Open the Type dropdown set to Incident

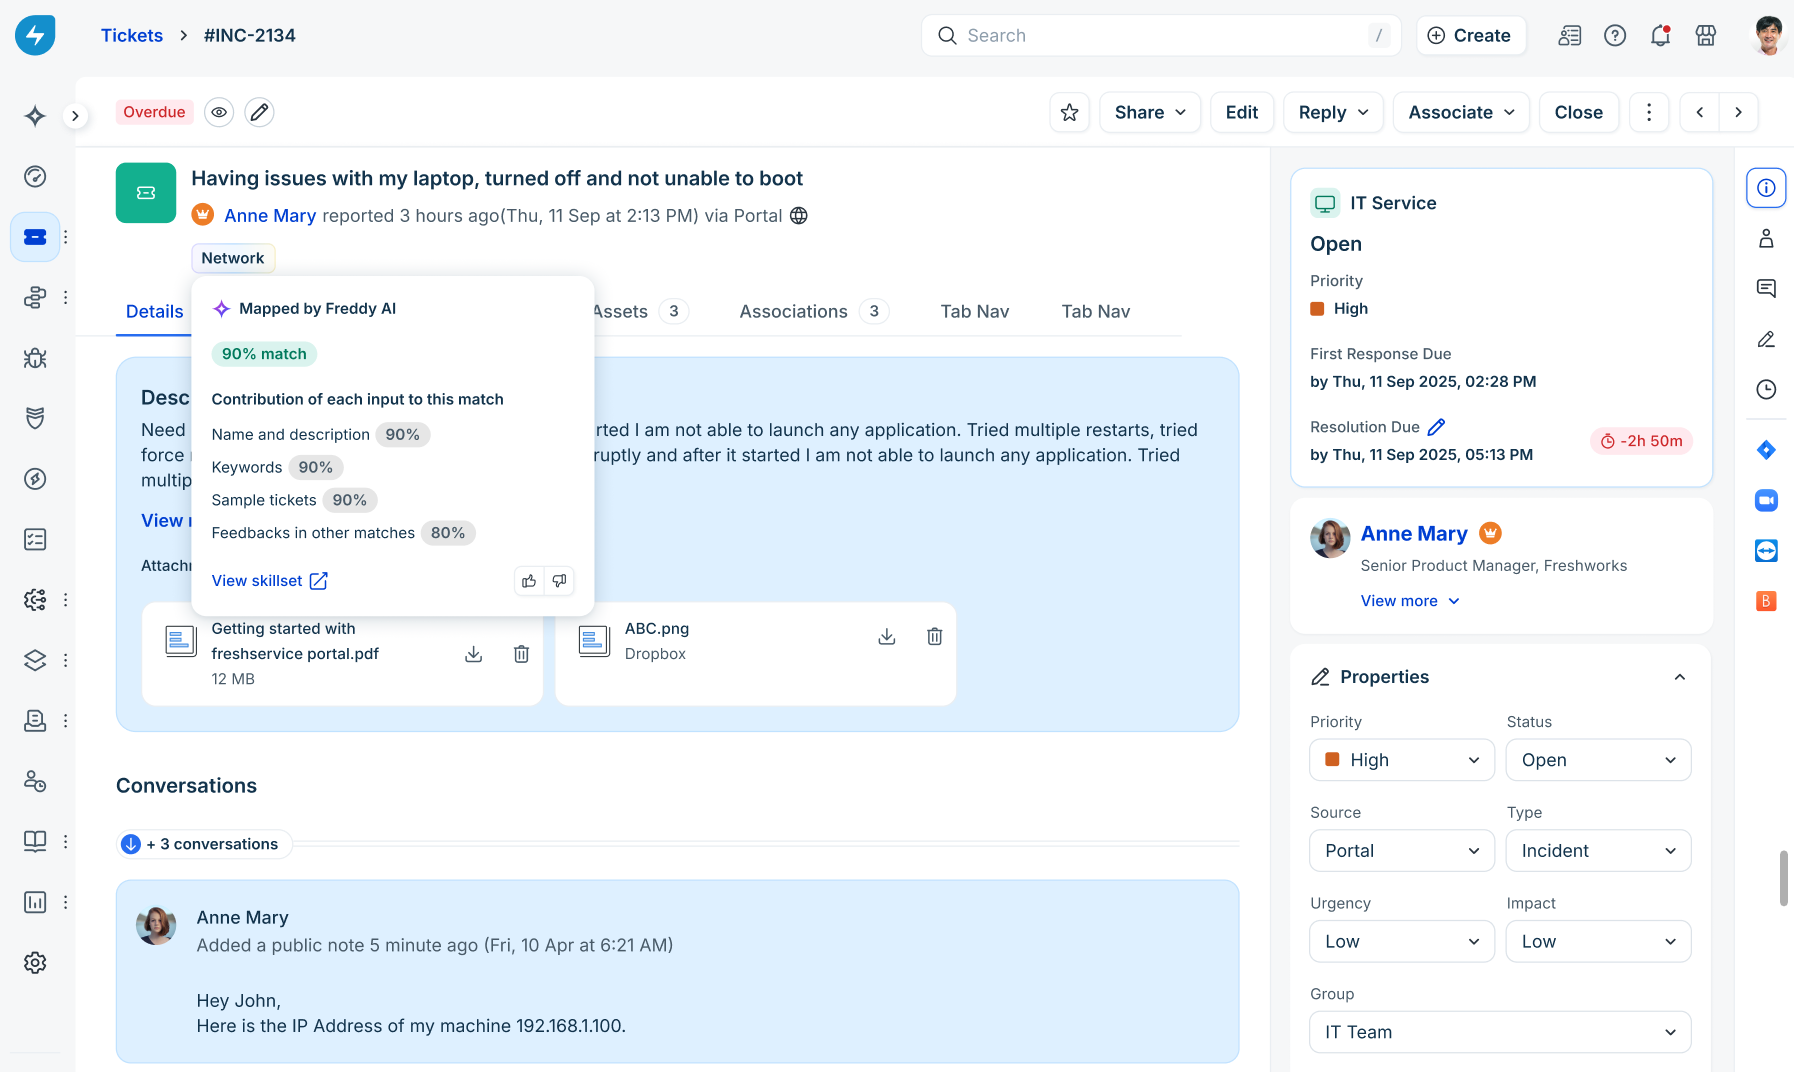[x=1598, y=851]
